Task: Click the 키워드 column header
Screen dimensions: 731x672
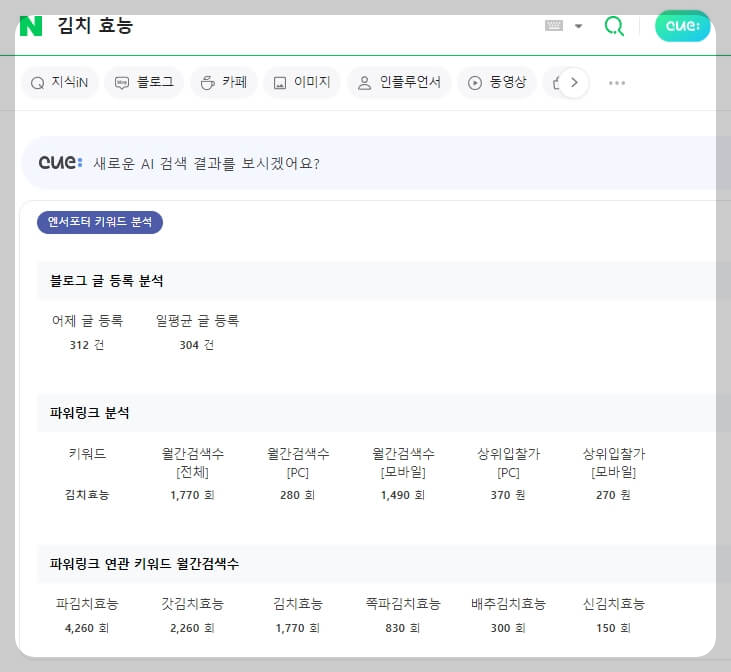Action: [x=87, y=453]
